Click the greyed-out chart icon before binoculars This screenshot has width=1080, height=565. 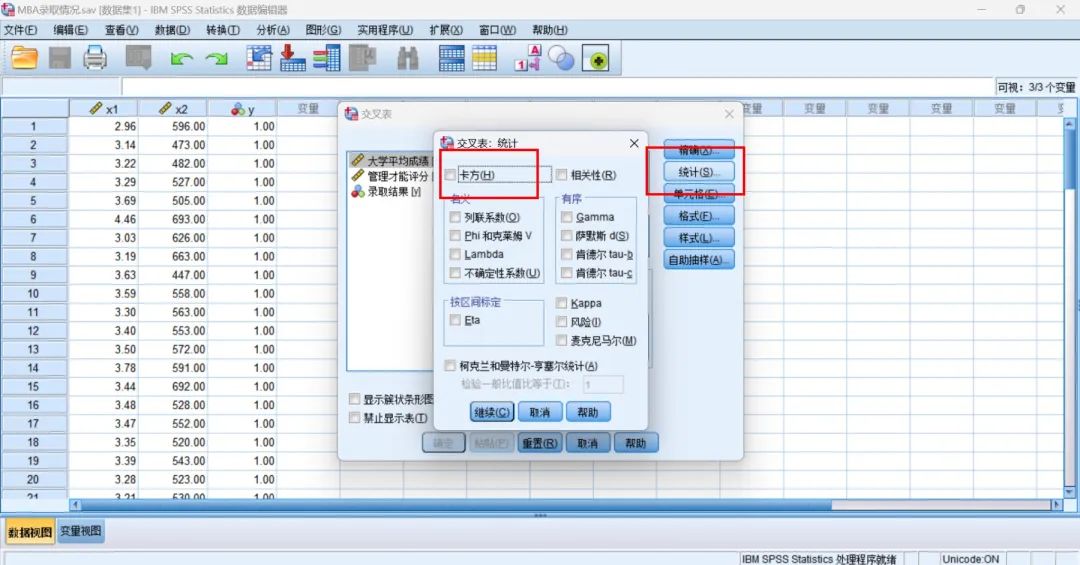(x=362, y=59)
